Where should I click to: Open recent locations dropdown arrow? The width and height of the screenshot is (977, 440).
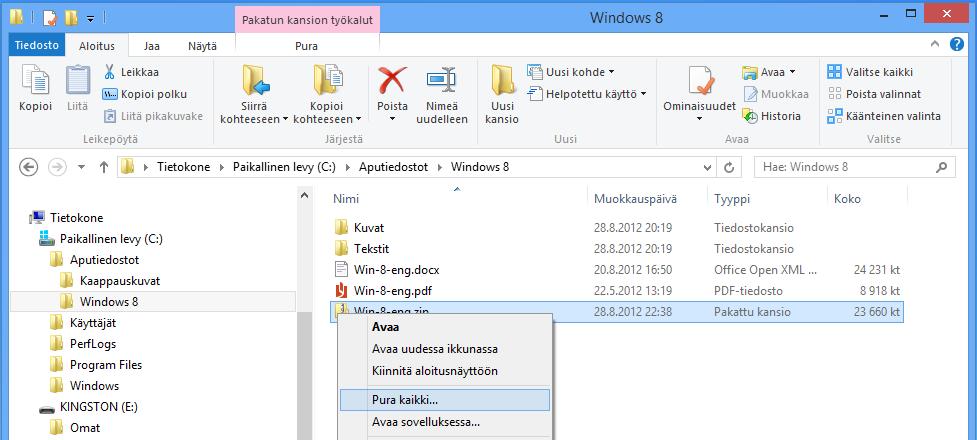click(x=82, y=167)
